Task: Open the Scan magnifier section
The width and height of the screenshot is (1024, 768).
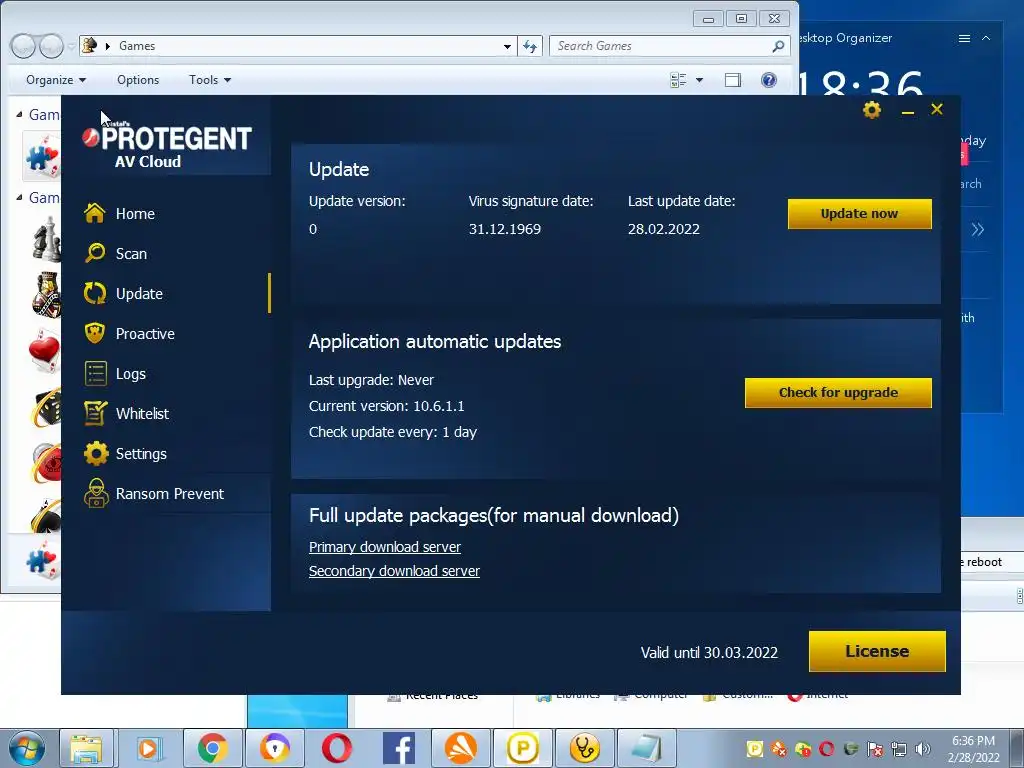Action: (x=116, y=253)
